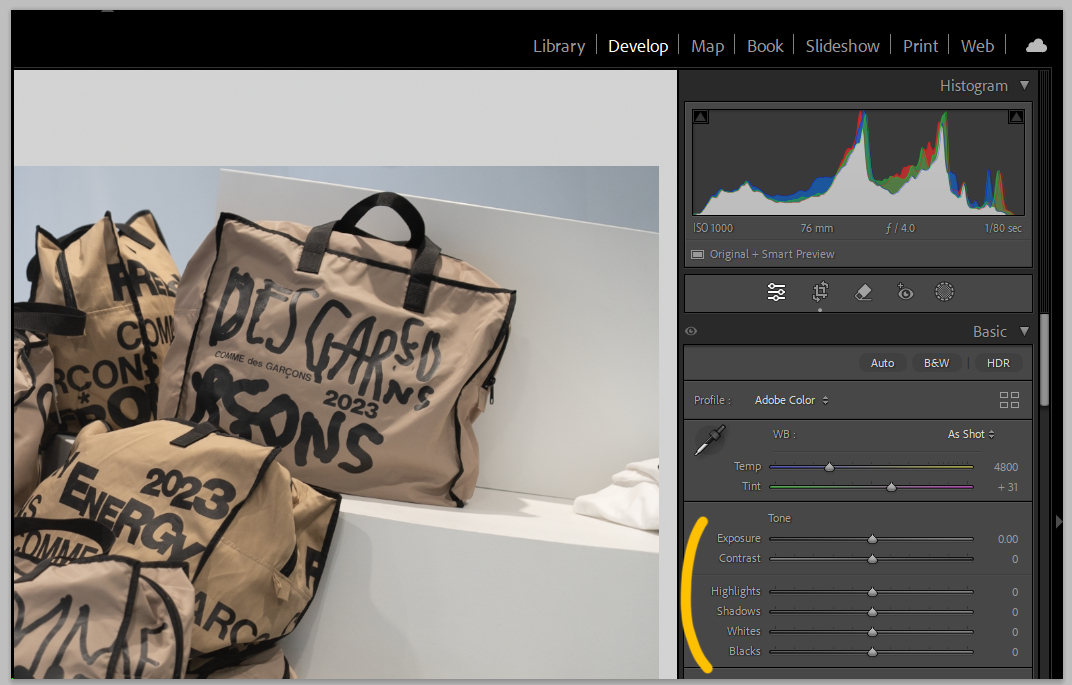The image size is (1072, 685).
Task: Click the Highlights value 0 field
Action: coord(1015,592)
